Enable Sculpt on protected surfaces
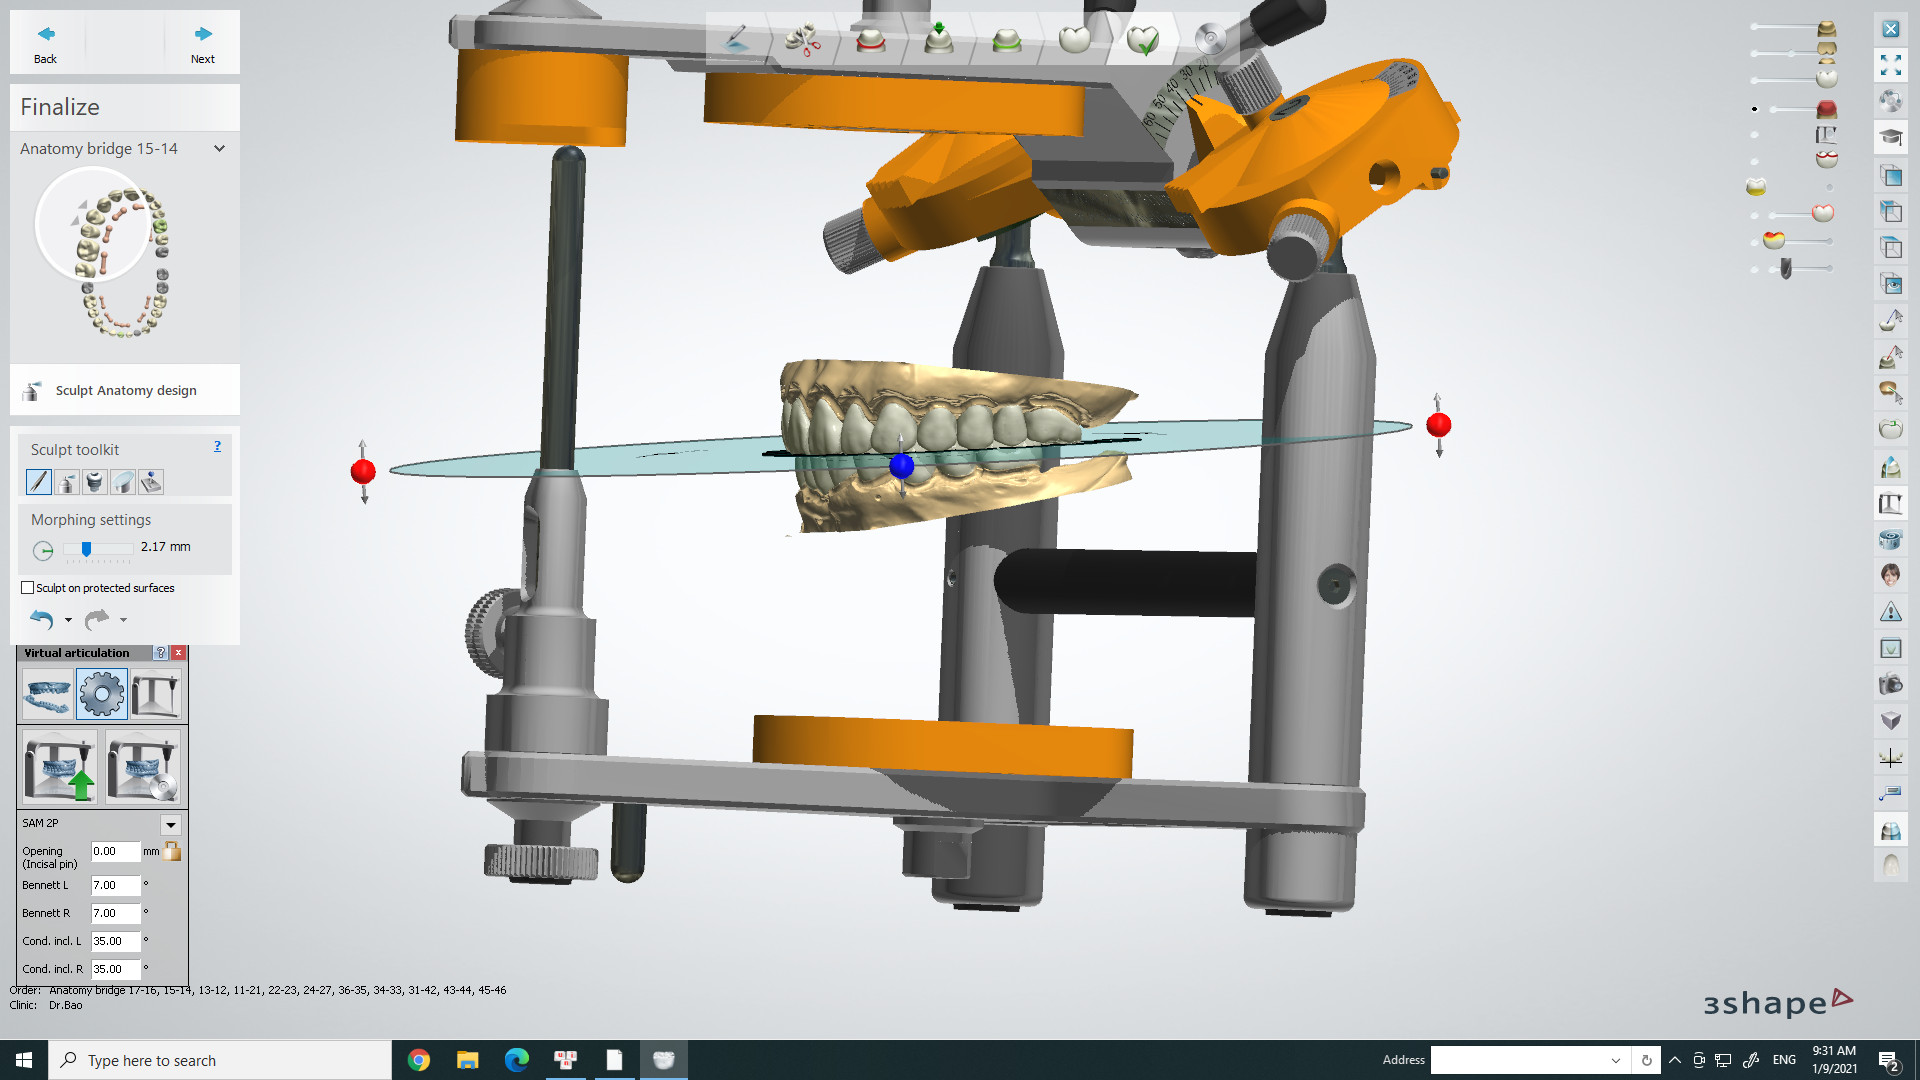 point(28,588)
